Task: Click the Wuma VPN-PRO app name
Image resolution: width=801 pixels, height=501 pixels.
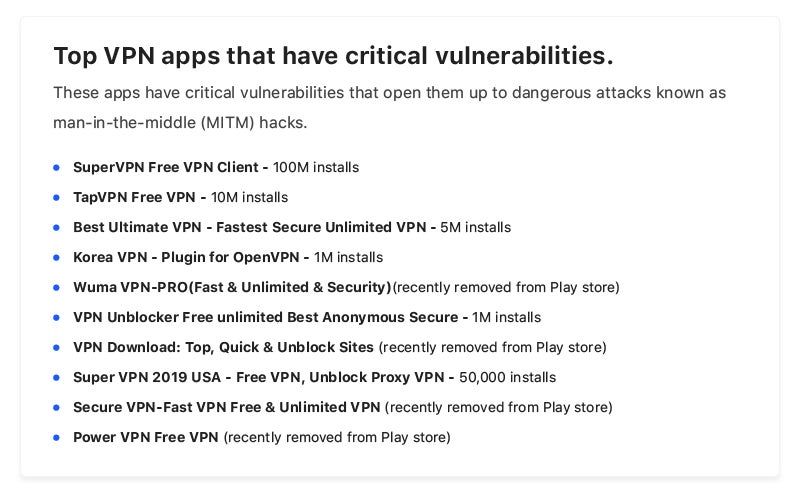Action: point(232,288)
